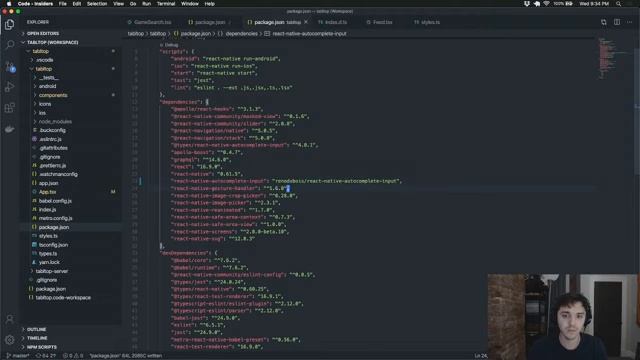Screen dimensions: 640x360
Task: Click the Open Changes icon in editor toolbar
Action: [603, 22]
